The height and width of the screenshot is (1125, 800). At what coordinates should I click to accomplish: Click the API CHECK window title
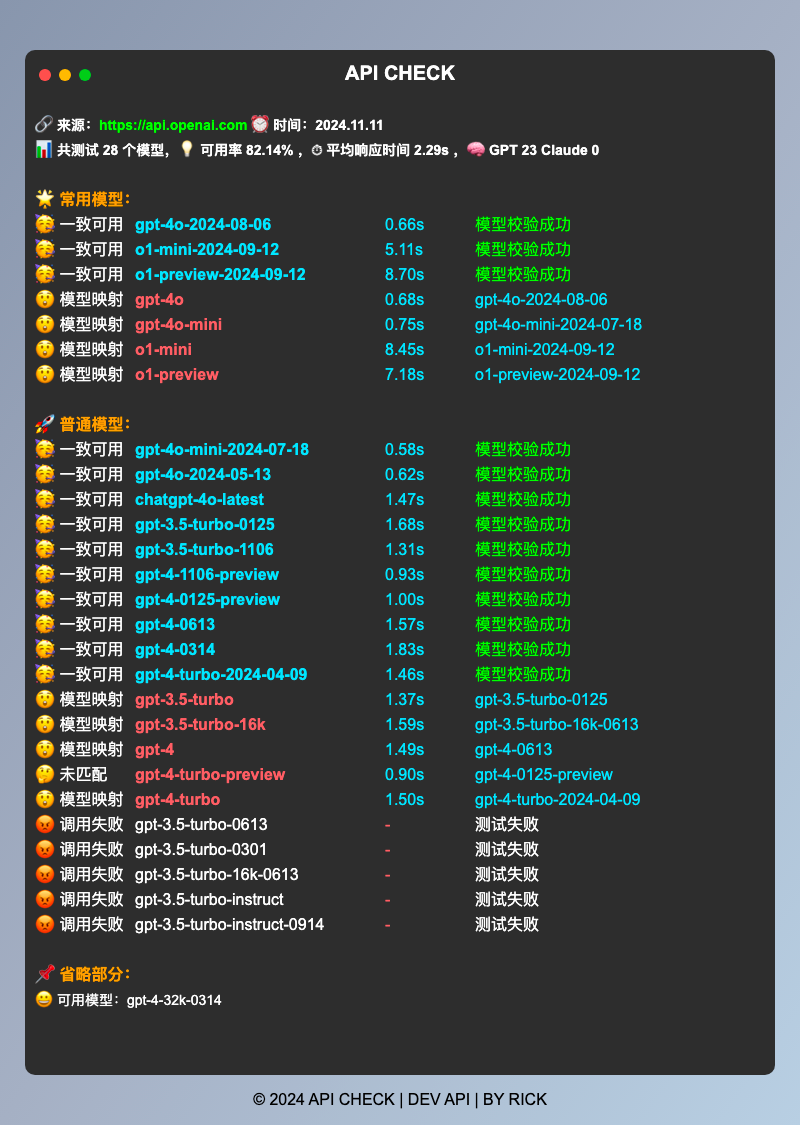click(x=400, y=73)
